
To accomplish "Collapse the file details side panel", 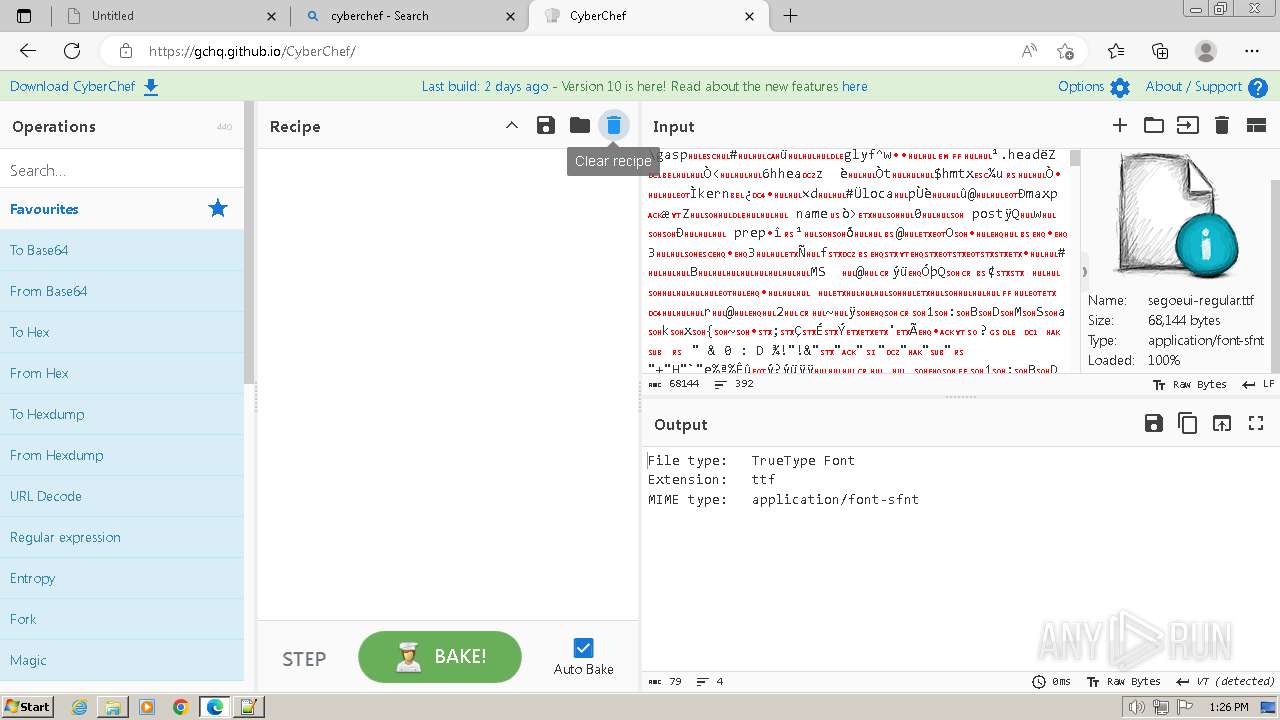I will tap(1084, 271).
